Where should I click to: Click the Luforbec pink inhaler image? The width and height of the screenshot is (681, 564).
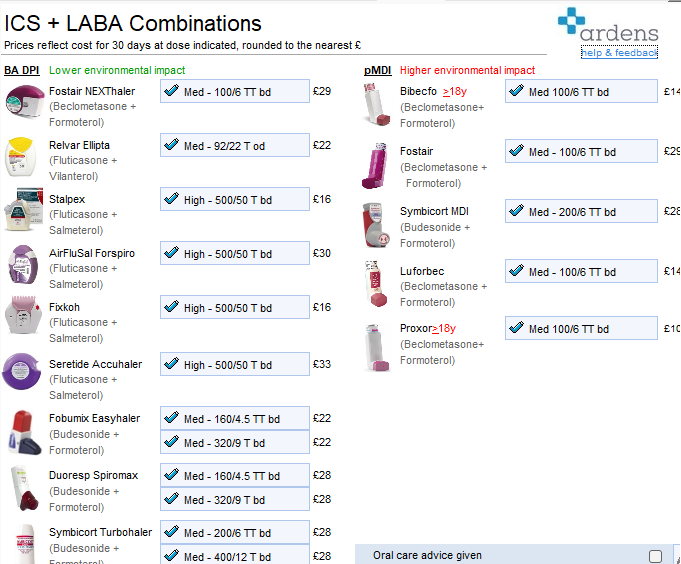(379, 284)
